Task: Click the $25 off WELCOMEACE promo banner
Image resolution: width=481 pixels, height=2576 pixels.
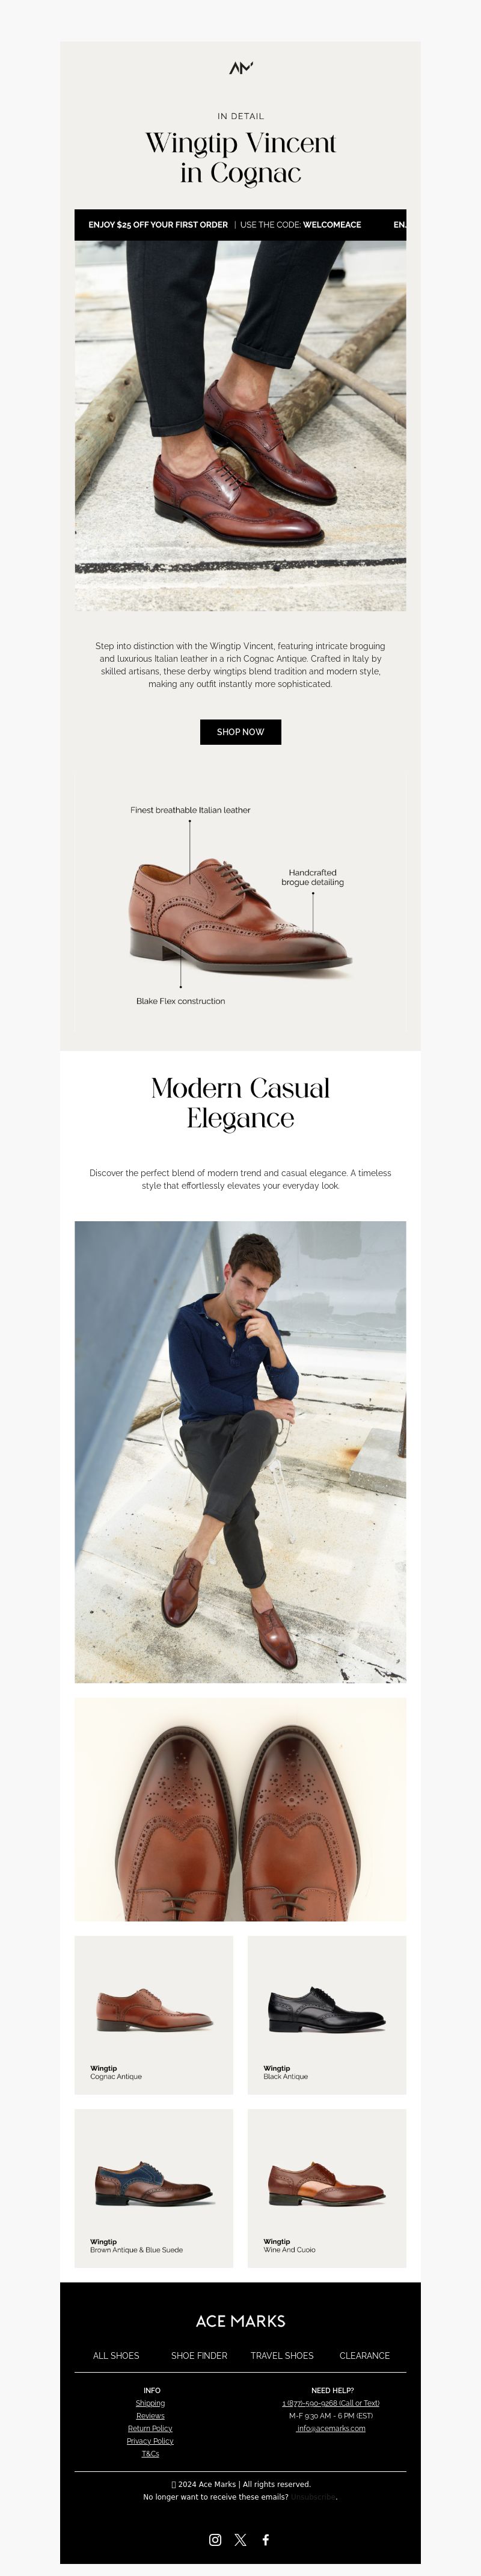Action: 240,225
